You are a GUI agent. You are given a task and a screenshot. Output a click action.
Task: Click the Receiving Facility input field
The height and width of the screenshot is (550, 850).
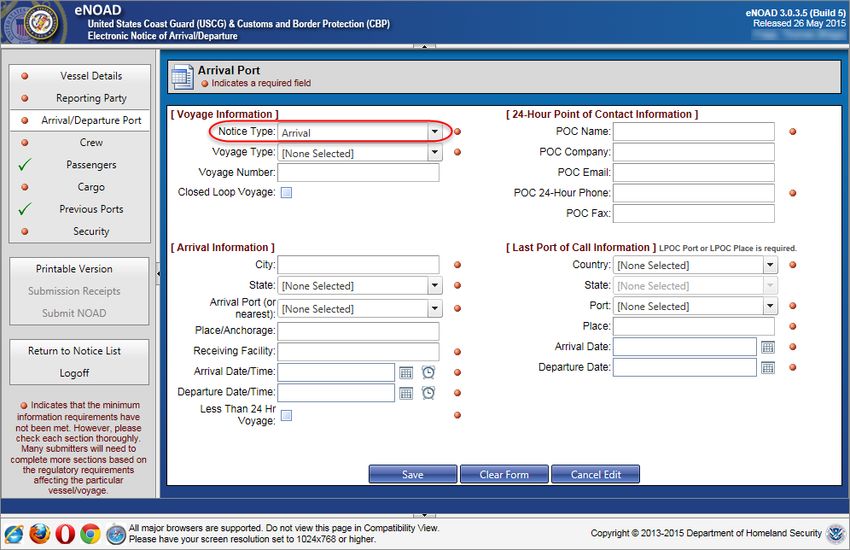point(358,352)
